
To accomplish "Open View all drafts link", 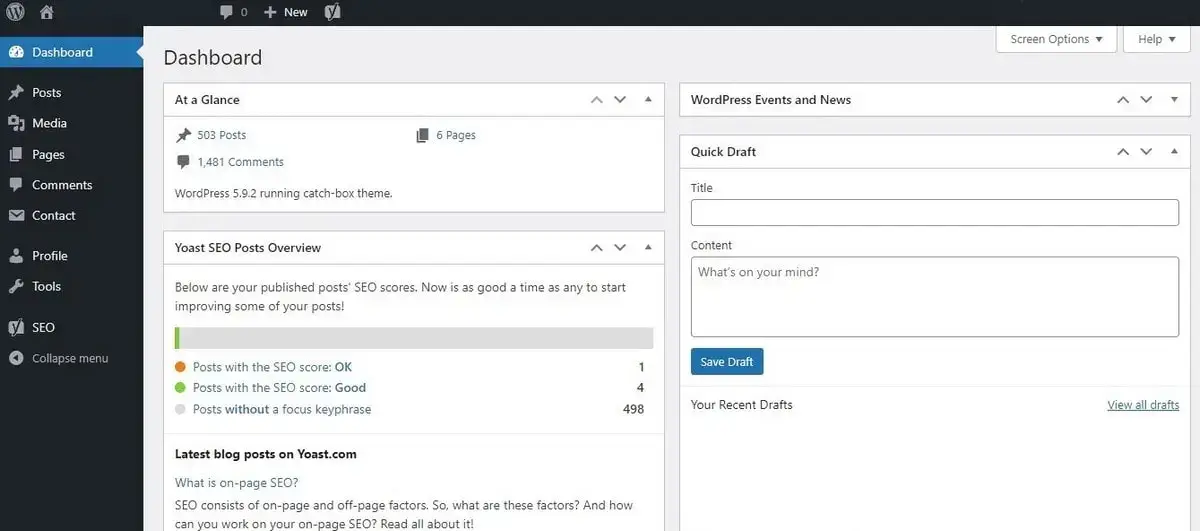I will [1143, 405].
